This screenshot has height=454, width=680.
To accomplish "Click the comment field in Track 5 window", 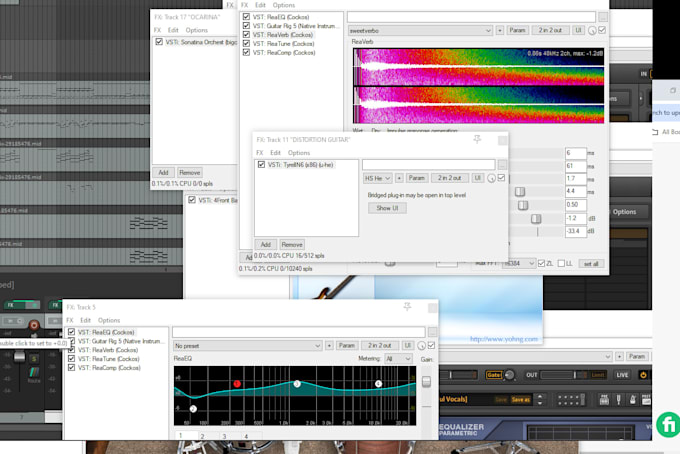I will coord(298,332).
